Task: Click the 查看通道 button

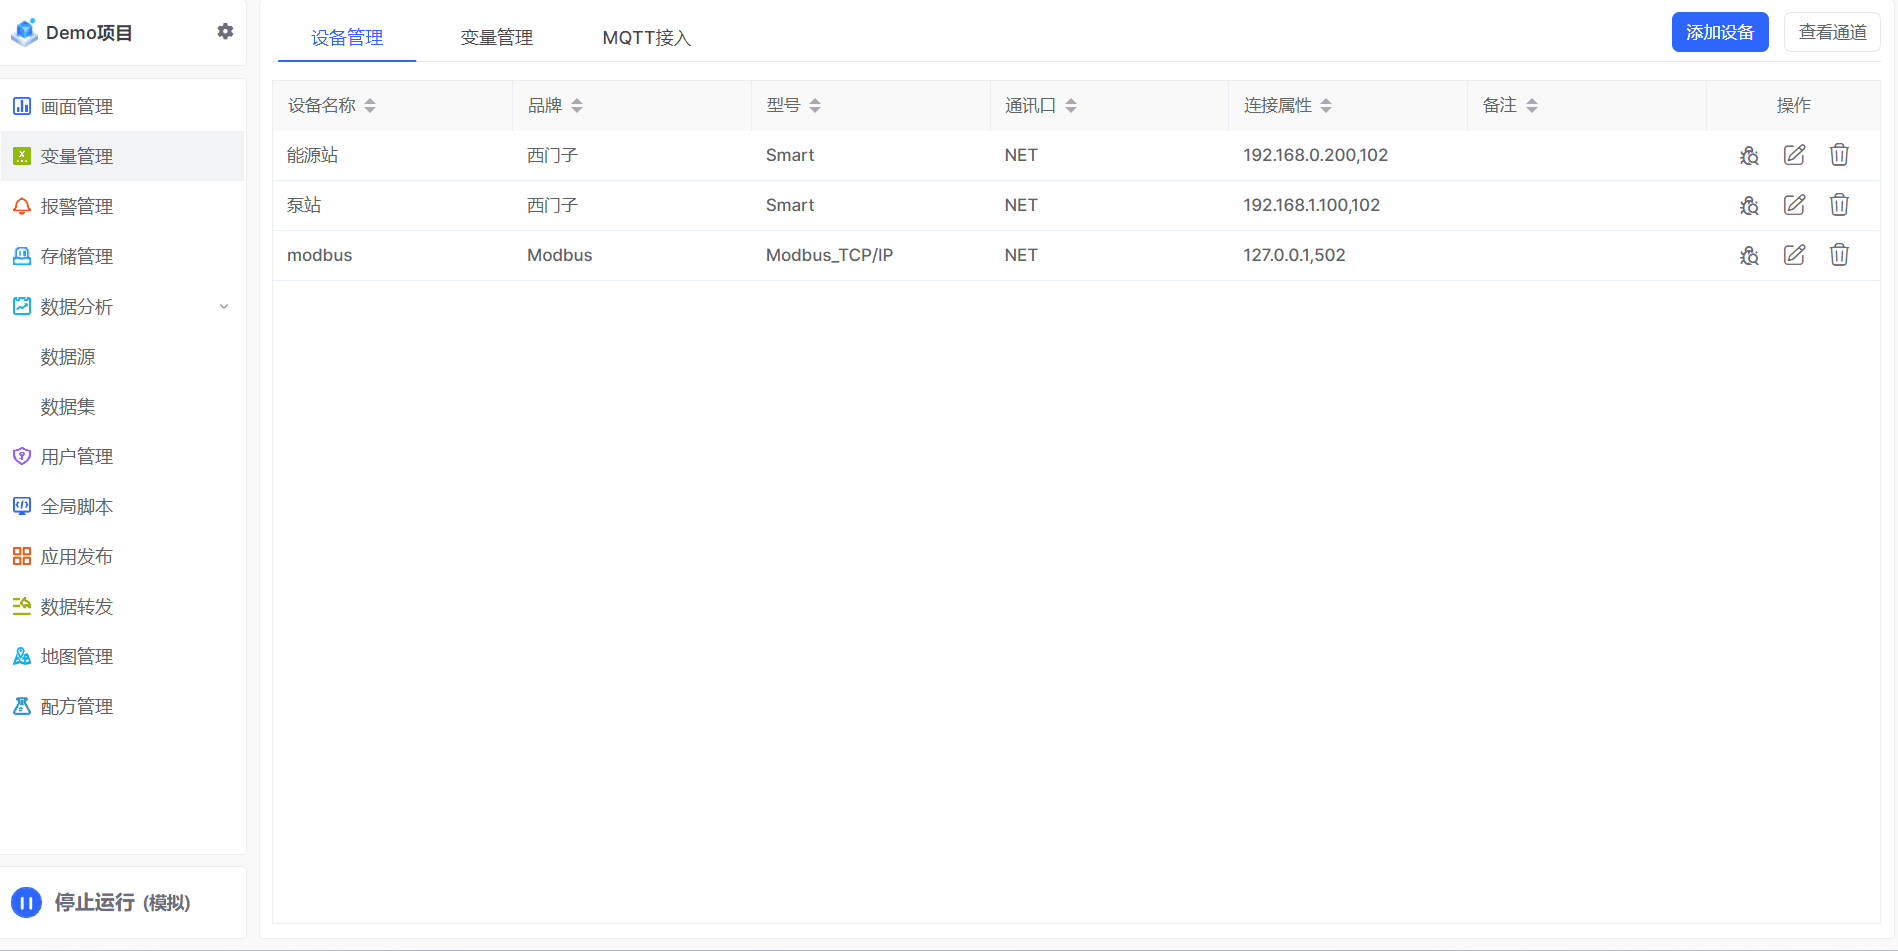Action: 1832,32
